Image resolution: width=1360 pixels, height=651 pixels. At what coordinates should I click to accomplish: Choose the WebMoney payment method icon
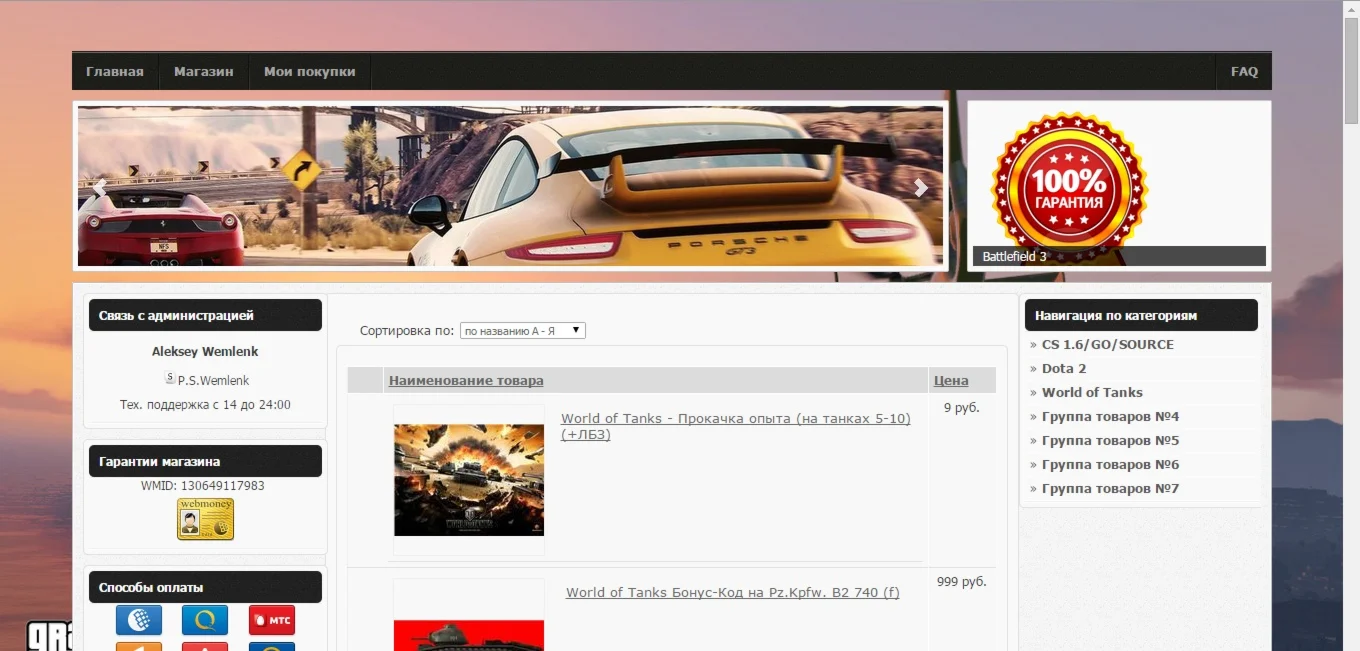pyautogui.click(x=139, y=620)
